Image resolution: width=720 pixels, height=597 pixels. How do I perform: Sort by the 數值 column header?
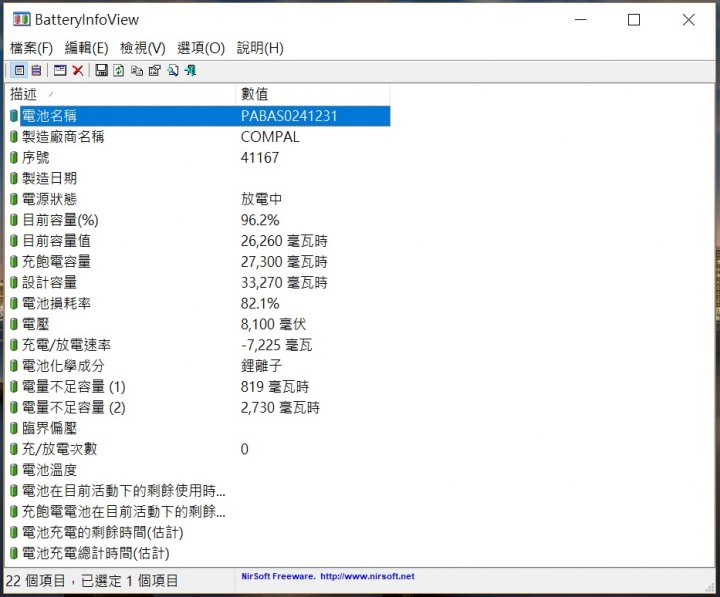click(x=313, y=94)
